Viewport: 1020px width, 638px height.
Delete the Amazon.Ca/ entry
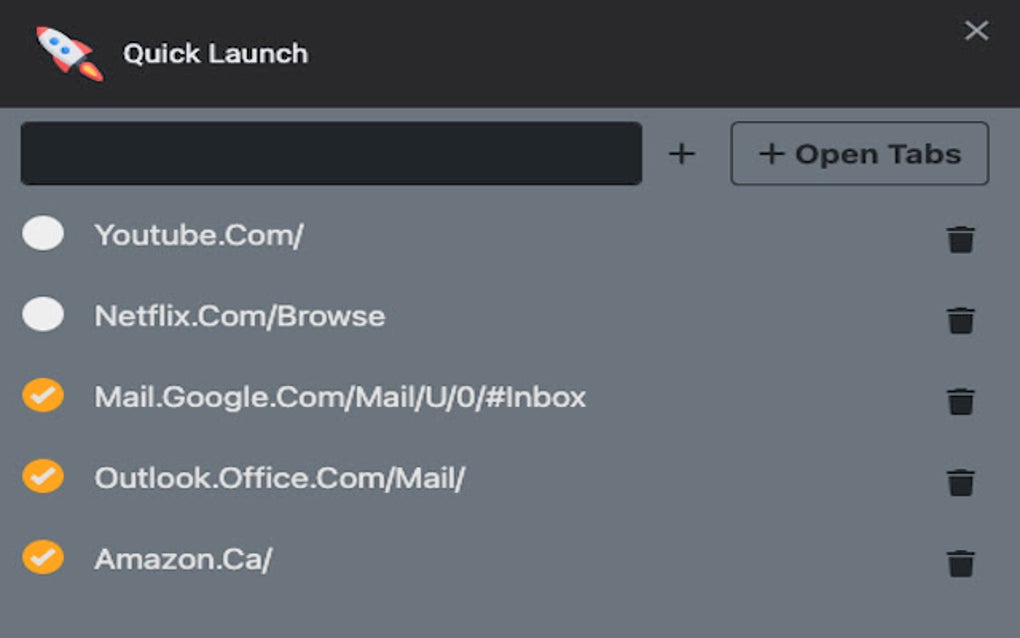(961, 563)
